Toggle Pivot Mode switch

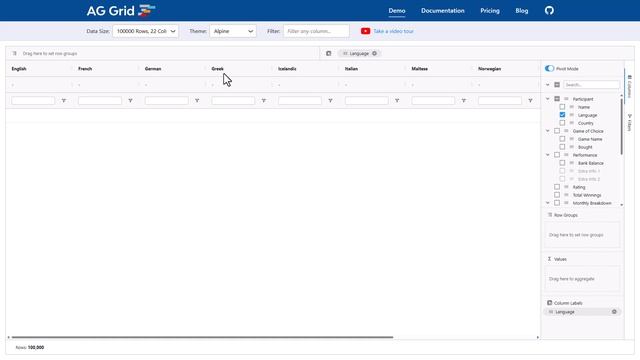pos(549,69)
